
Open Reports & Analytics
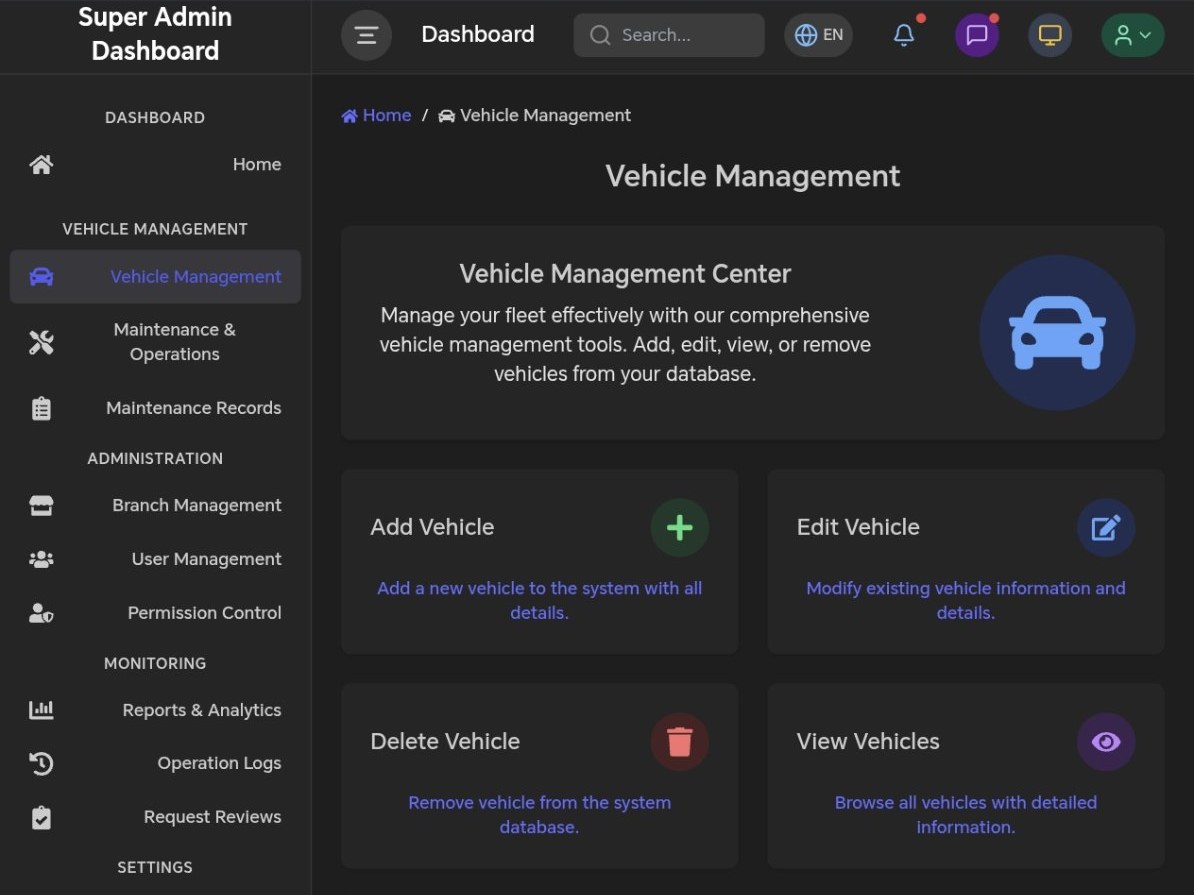coord(155,710)
